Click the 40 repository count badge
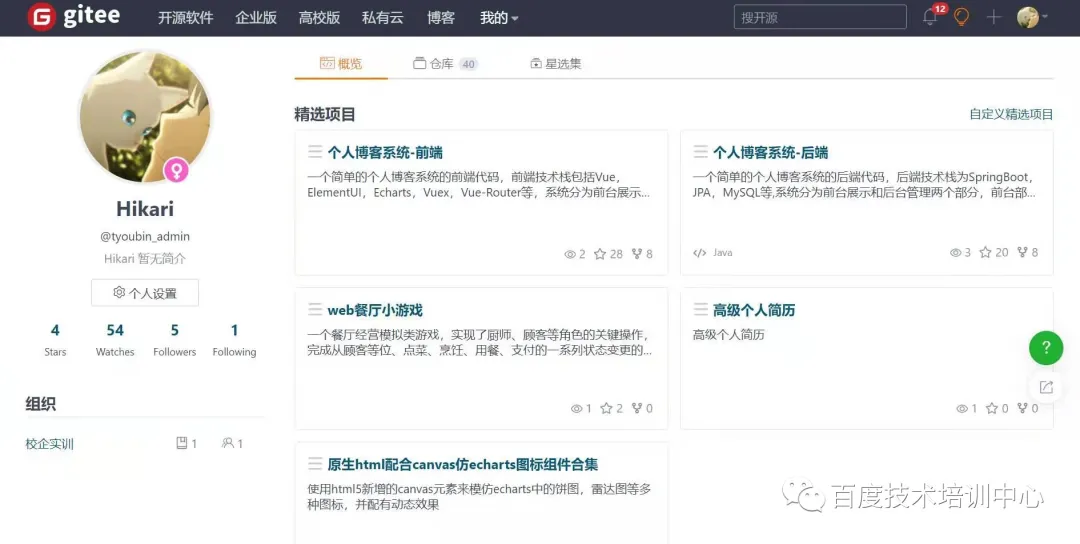Image resolution: width=1080 pixels, height=544 pixels. click(x=468, y=64)
